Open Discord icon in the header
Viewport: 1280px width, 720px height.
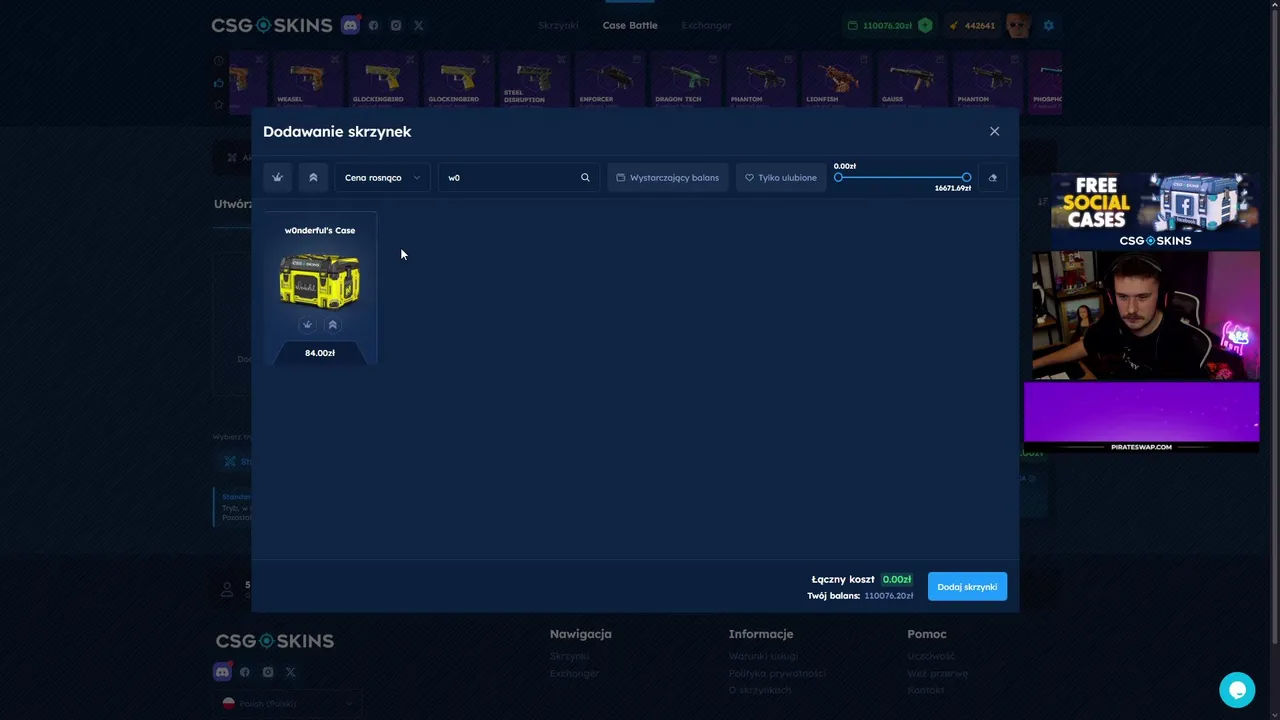(x=350, y=25)
